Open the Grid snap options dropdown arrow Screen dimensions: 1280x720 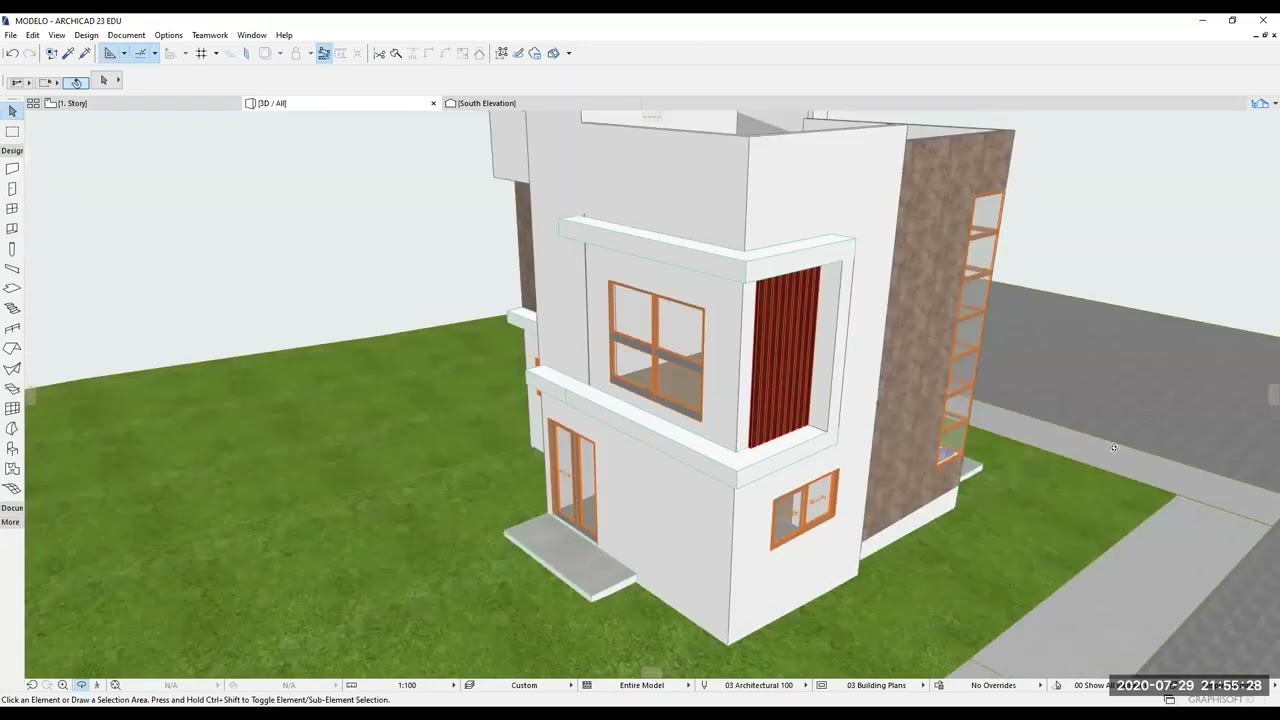(x=215, y=53)
